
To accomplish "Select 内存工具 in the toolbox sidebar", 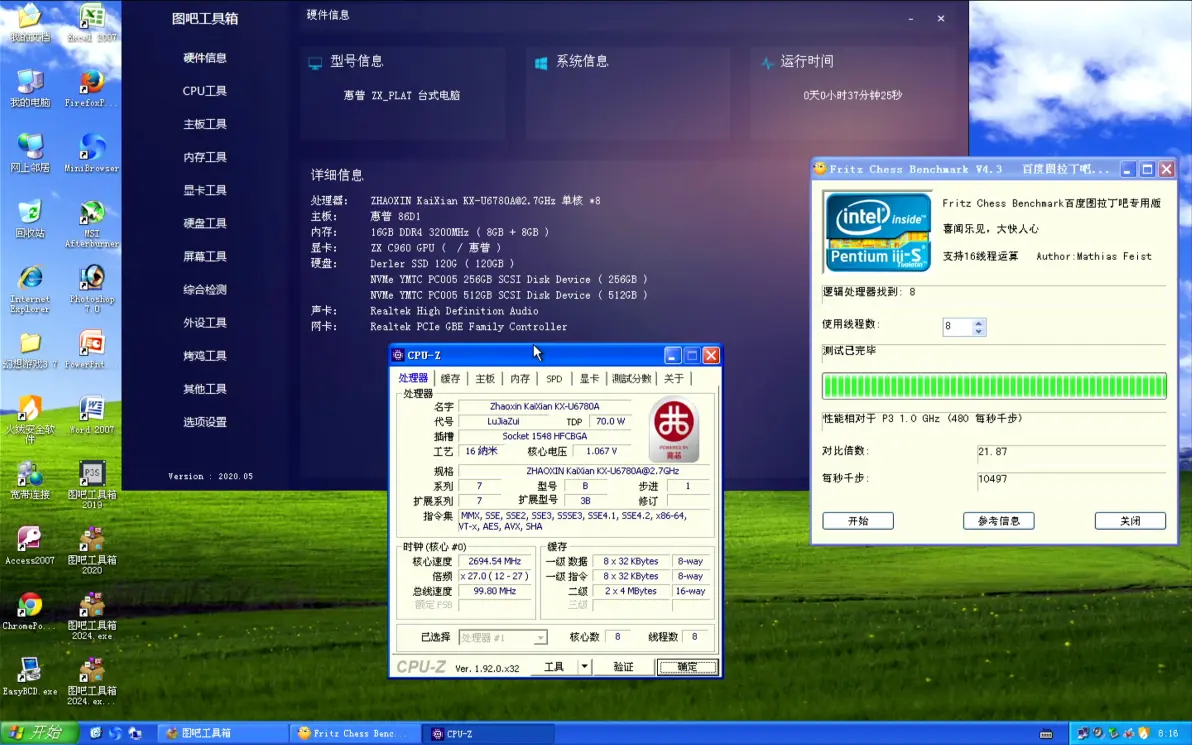I will (x=204, y=157).
